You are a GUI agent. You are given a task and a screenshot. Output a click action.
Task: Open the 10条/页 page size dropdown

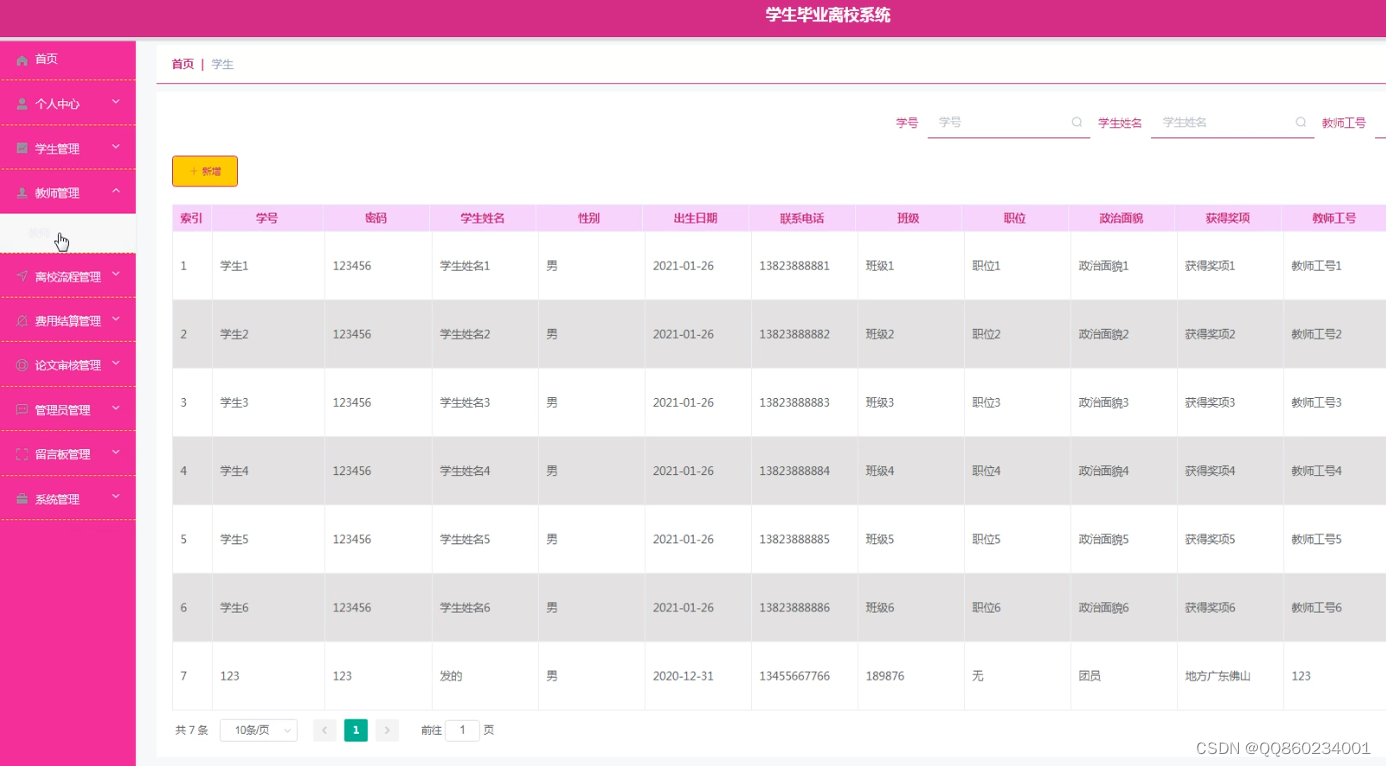pos(259,730)
